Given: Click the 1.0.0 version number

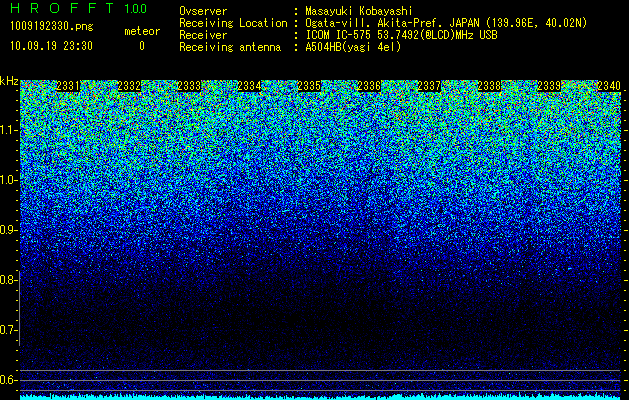Looking at the screenshot, I should 135,8.
